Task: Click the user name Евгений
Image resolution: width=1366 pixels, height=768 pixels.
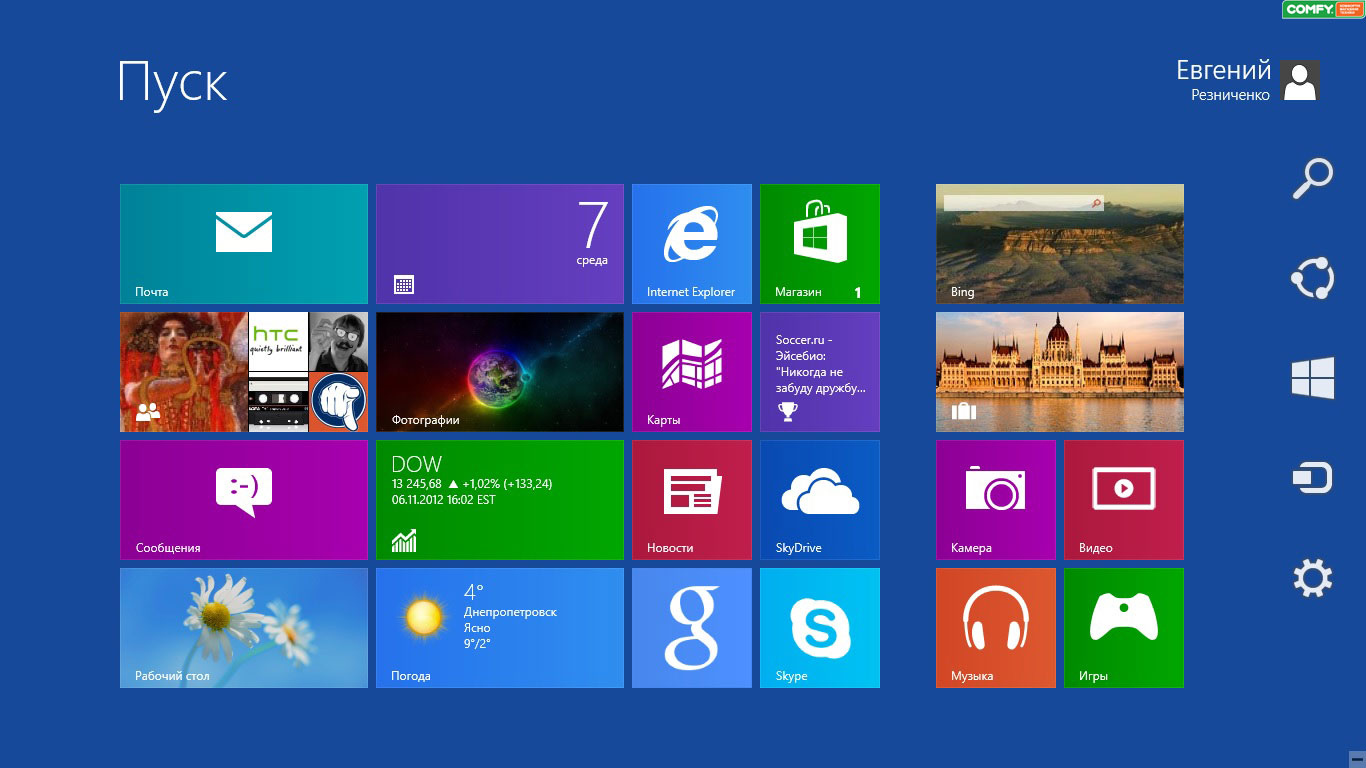Action: (x=1223, y=71)
